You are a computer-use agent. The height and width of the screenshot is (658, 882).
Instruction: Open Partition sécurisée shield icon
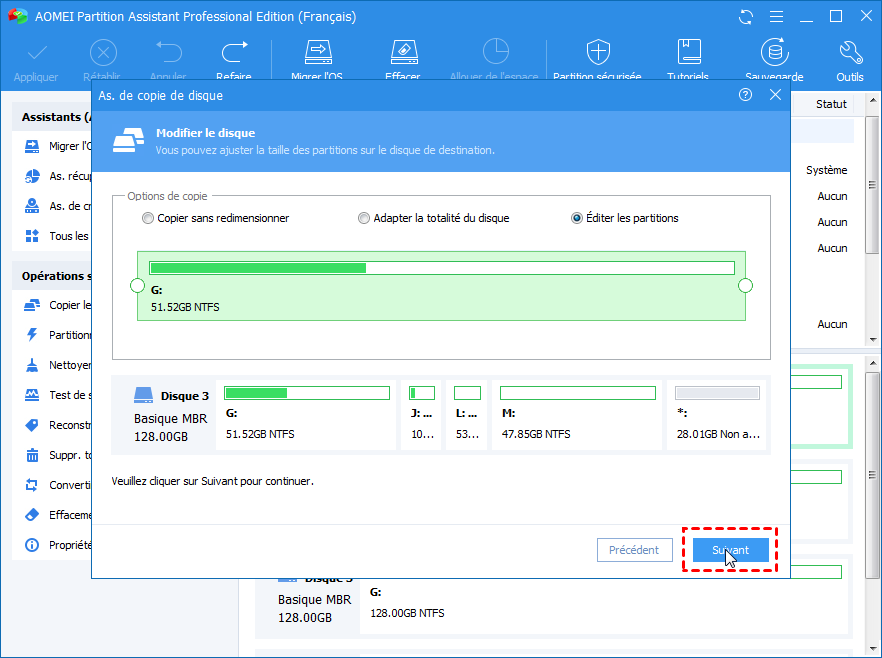(598, 52)
